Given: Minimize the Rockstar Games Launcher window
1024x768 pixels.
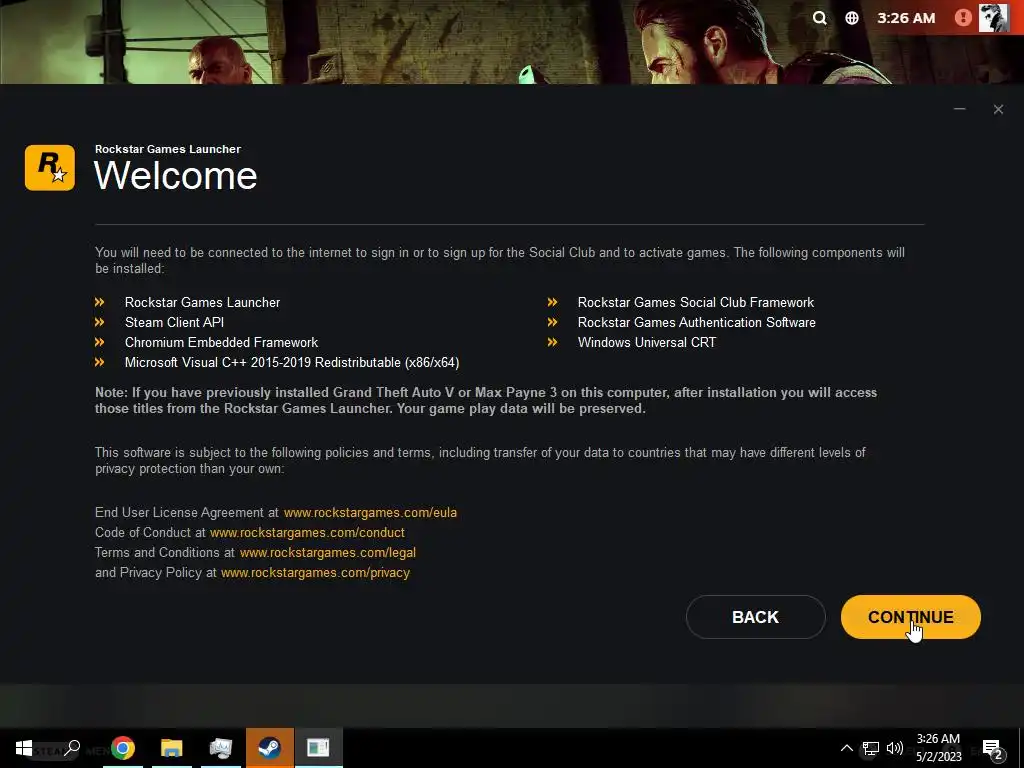Looking at the screenshot, I should click(959, 109).
